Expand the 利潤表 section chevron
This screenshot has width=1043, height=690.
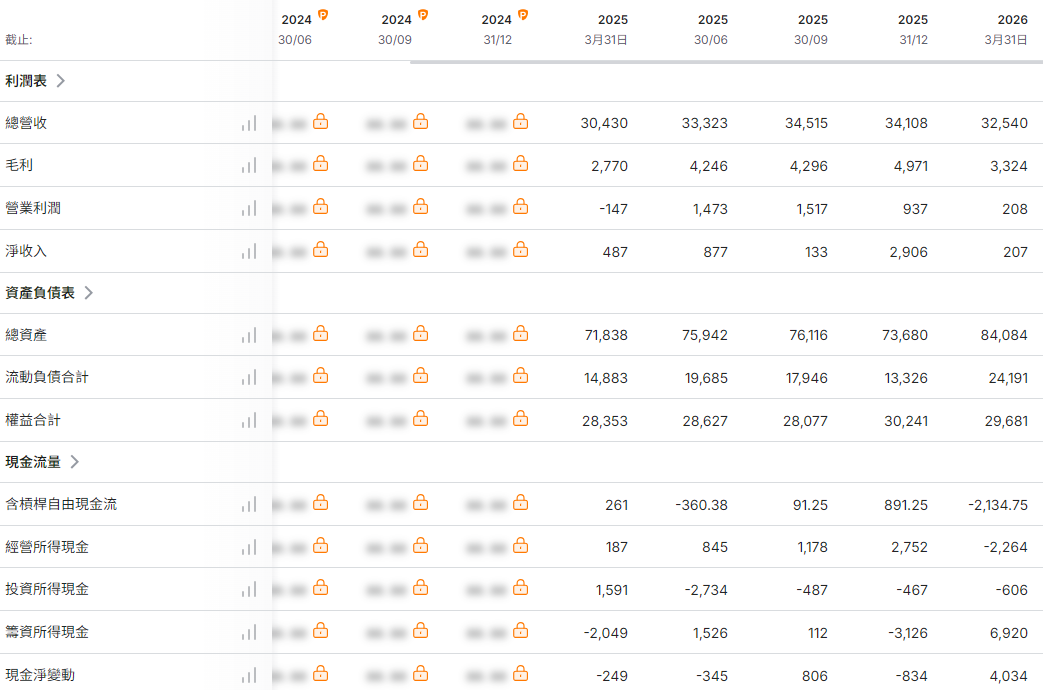tap(61, 81)
